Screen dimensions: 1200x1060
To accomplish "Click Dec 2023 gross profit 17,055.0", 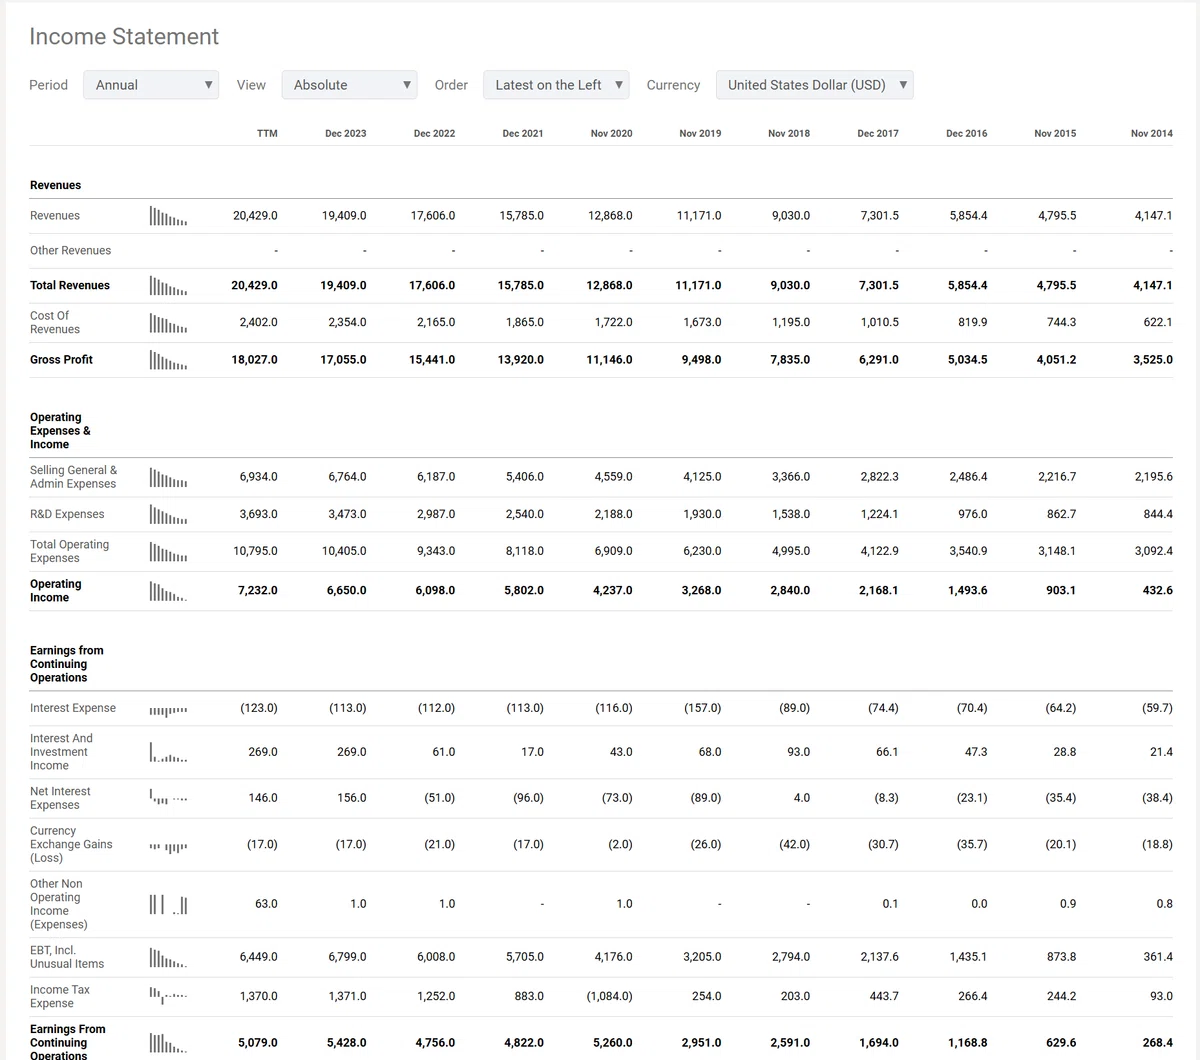I will click(x=343, y=360).
